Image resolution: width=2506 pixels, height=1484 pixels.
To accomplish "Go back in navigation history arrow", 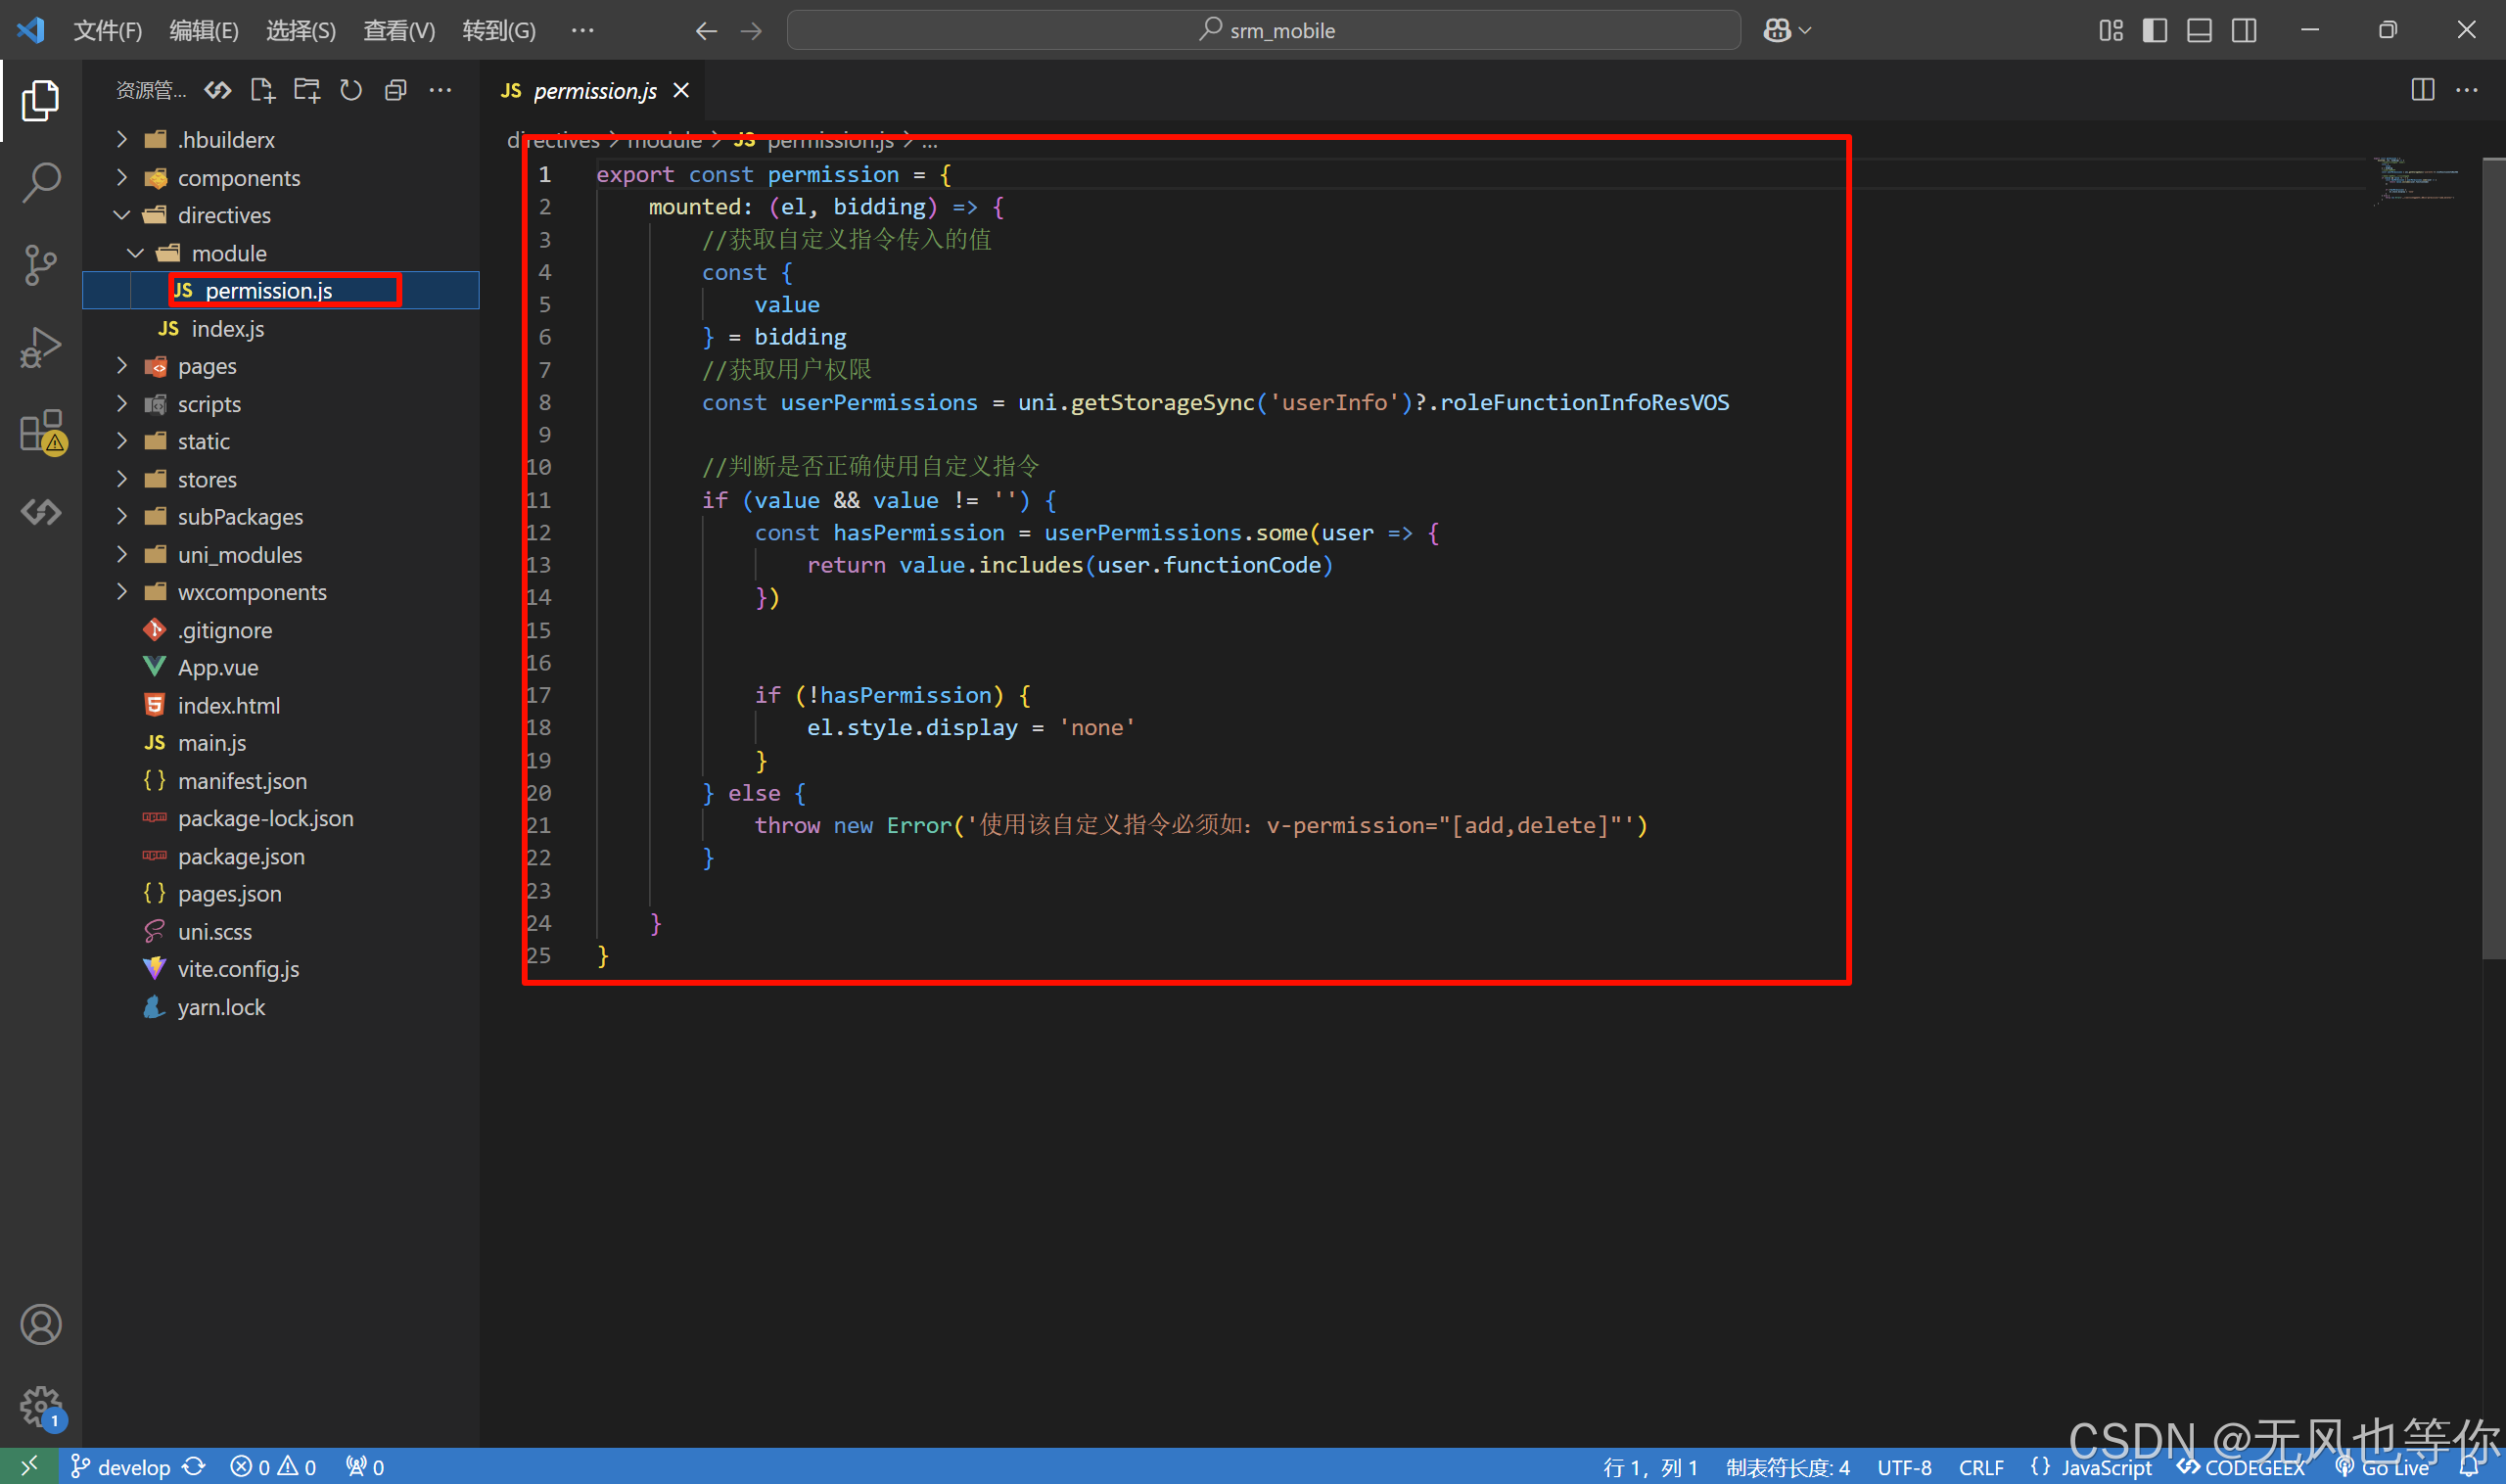I will coord(707,30).
